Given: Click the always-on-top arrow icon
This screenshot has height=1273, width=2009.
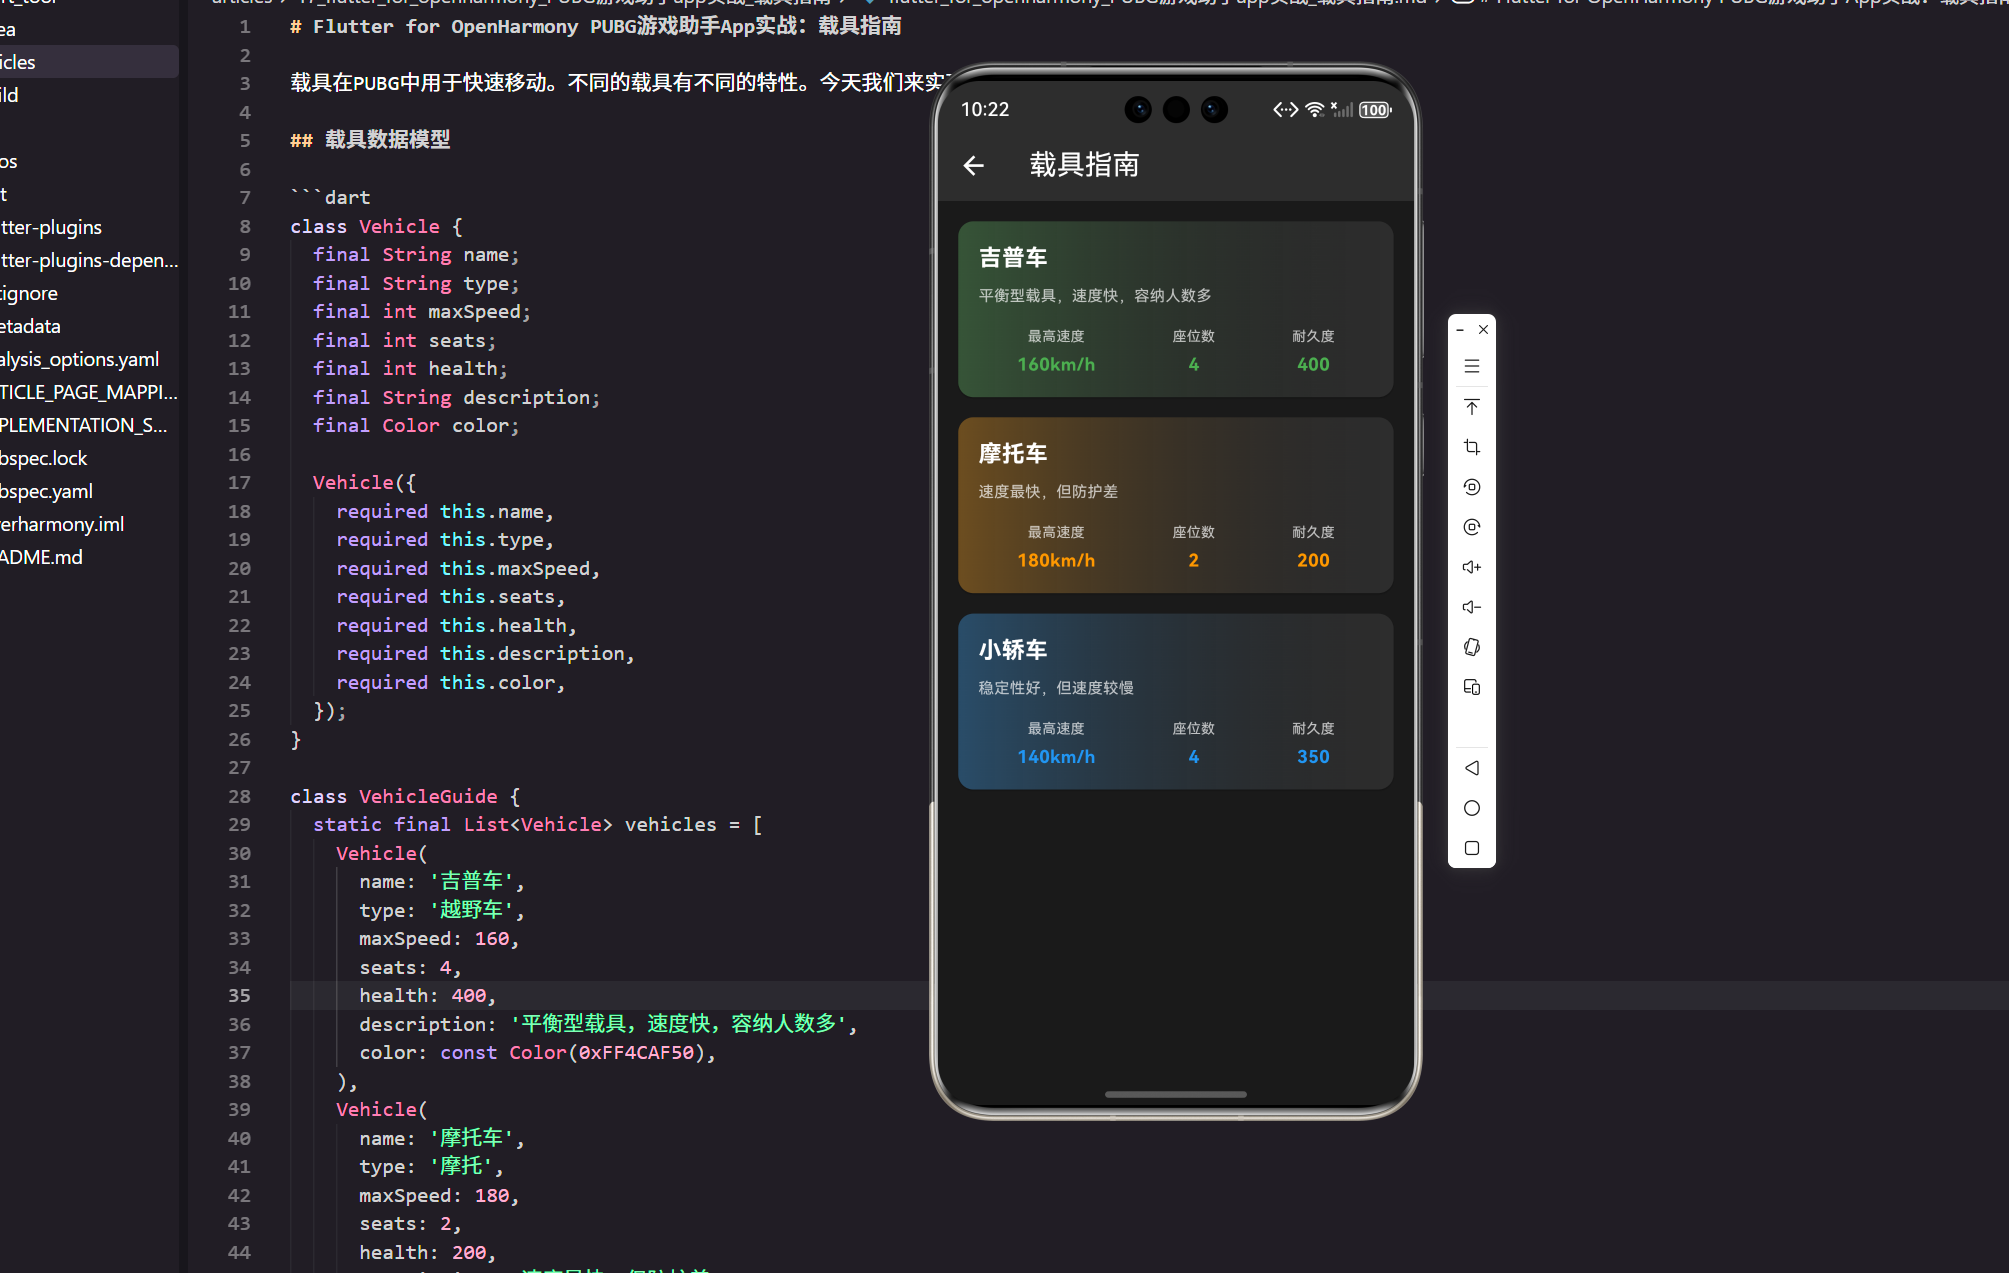Looking at the screenshot, I should click(x=1472, y=407).
